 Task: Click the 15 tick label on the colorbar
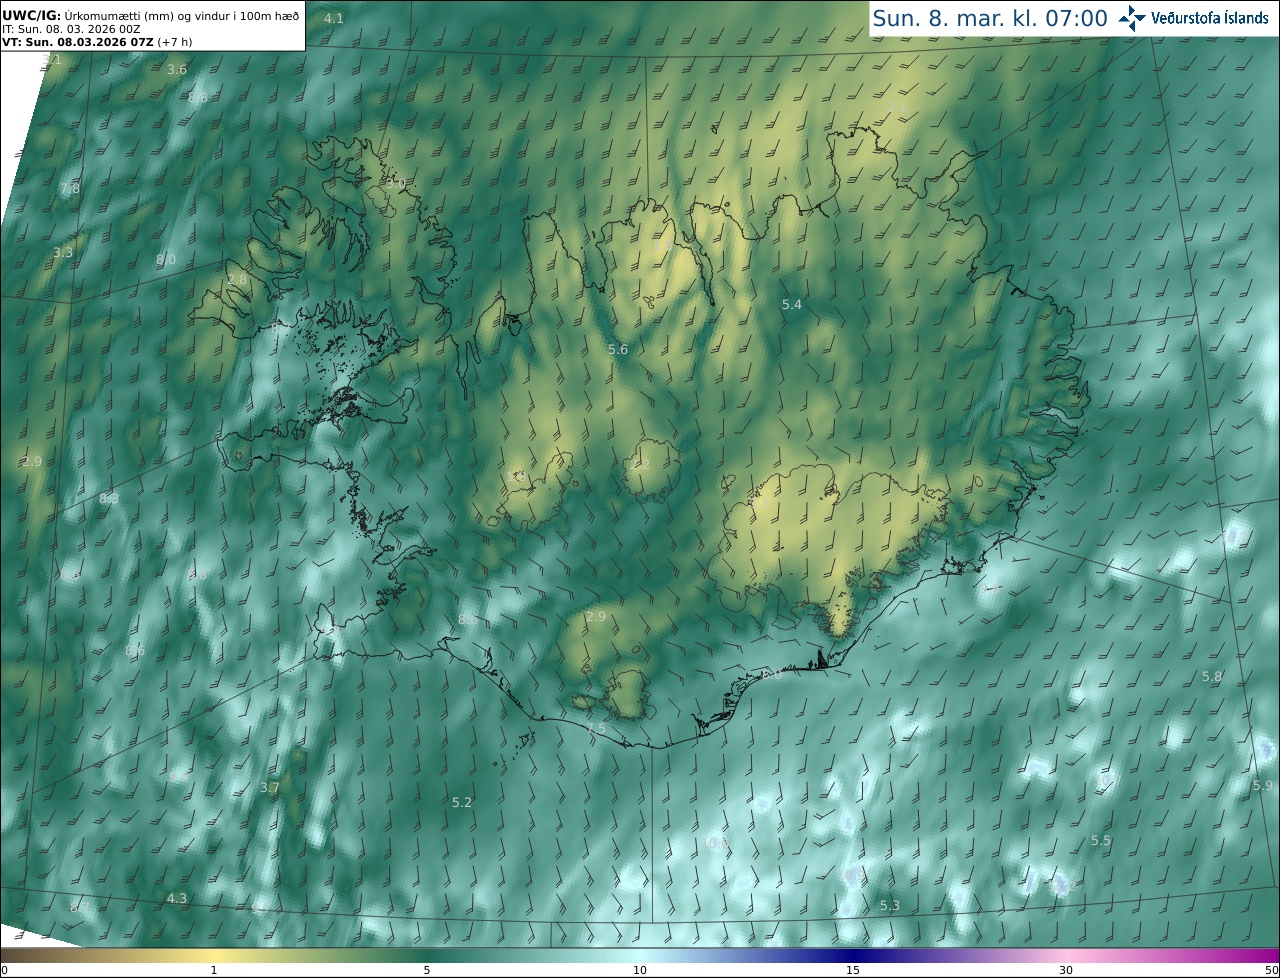tap(853, 970)
